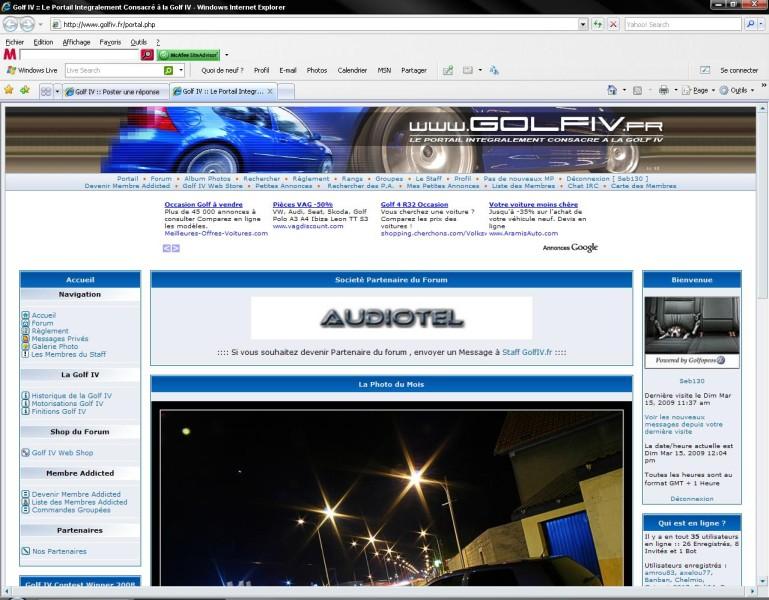Click the red McAfee search button
This screenshot has height=600, width=769.
click(147, 55)
